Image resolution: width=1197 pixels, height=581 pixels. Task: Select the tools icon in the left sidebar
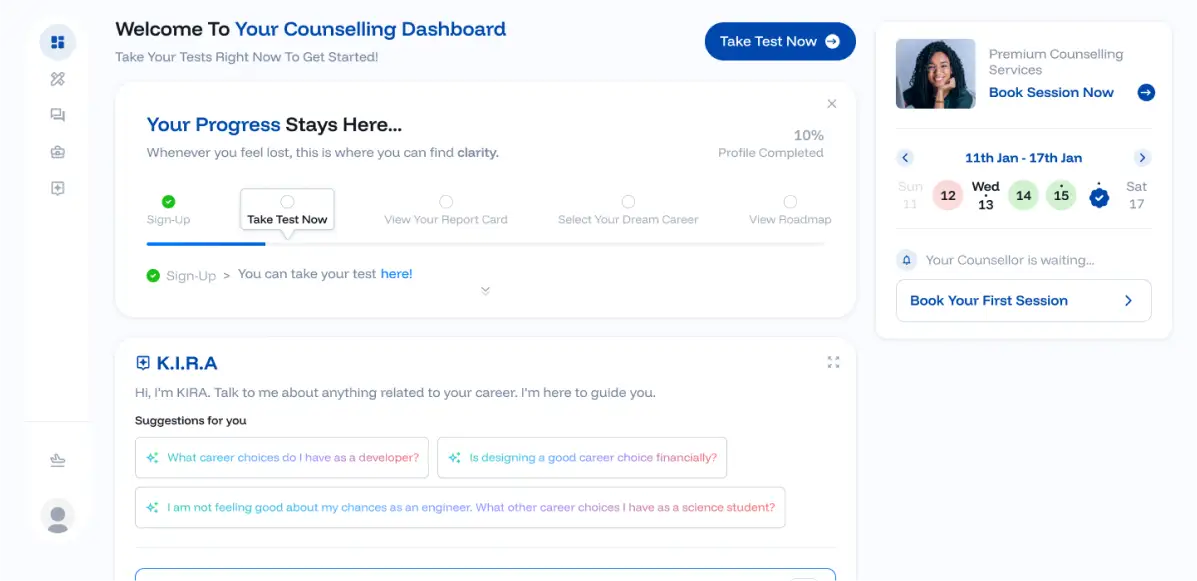[57, 78]
